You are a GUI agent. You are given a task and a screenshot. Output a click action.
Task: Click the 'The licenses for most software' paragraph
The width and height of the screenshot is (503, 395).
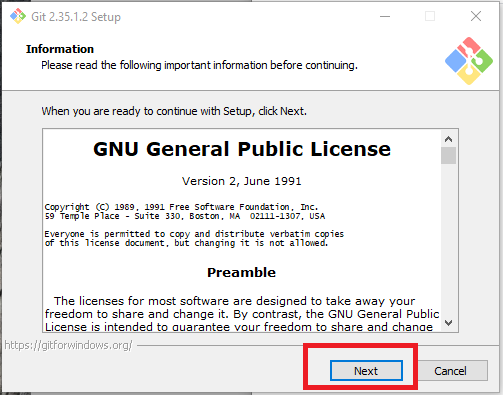click(x=242, y=314)
